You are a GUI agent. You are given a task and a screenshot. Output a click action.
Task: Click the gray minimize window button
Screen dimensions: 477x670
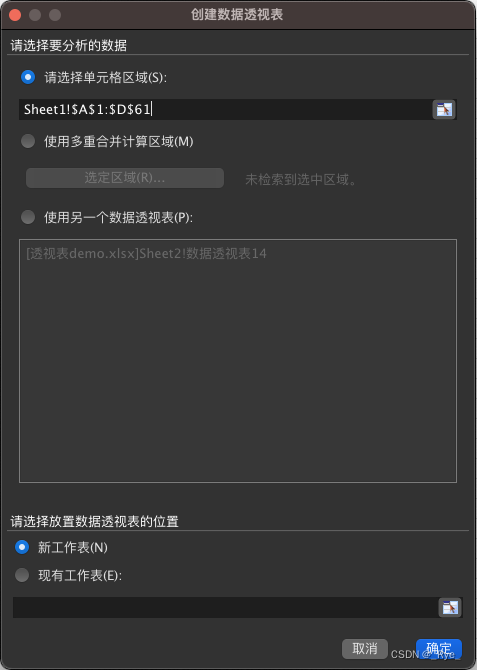[x=35, y=15]
